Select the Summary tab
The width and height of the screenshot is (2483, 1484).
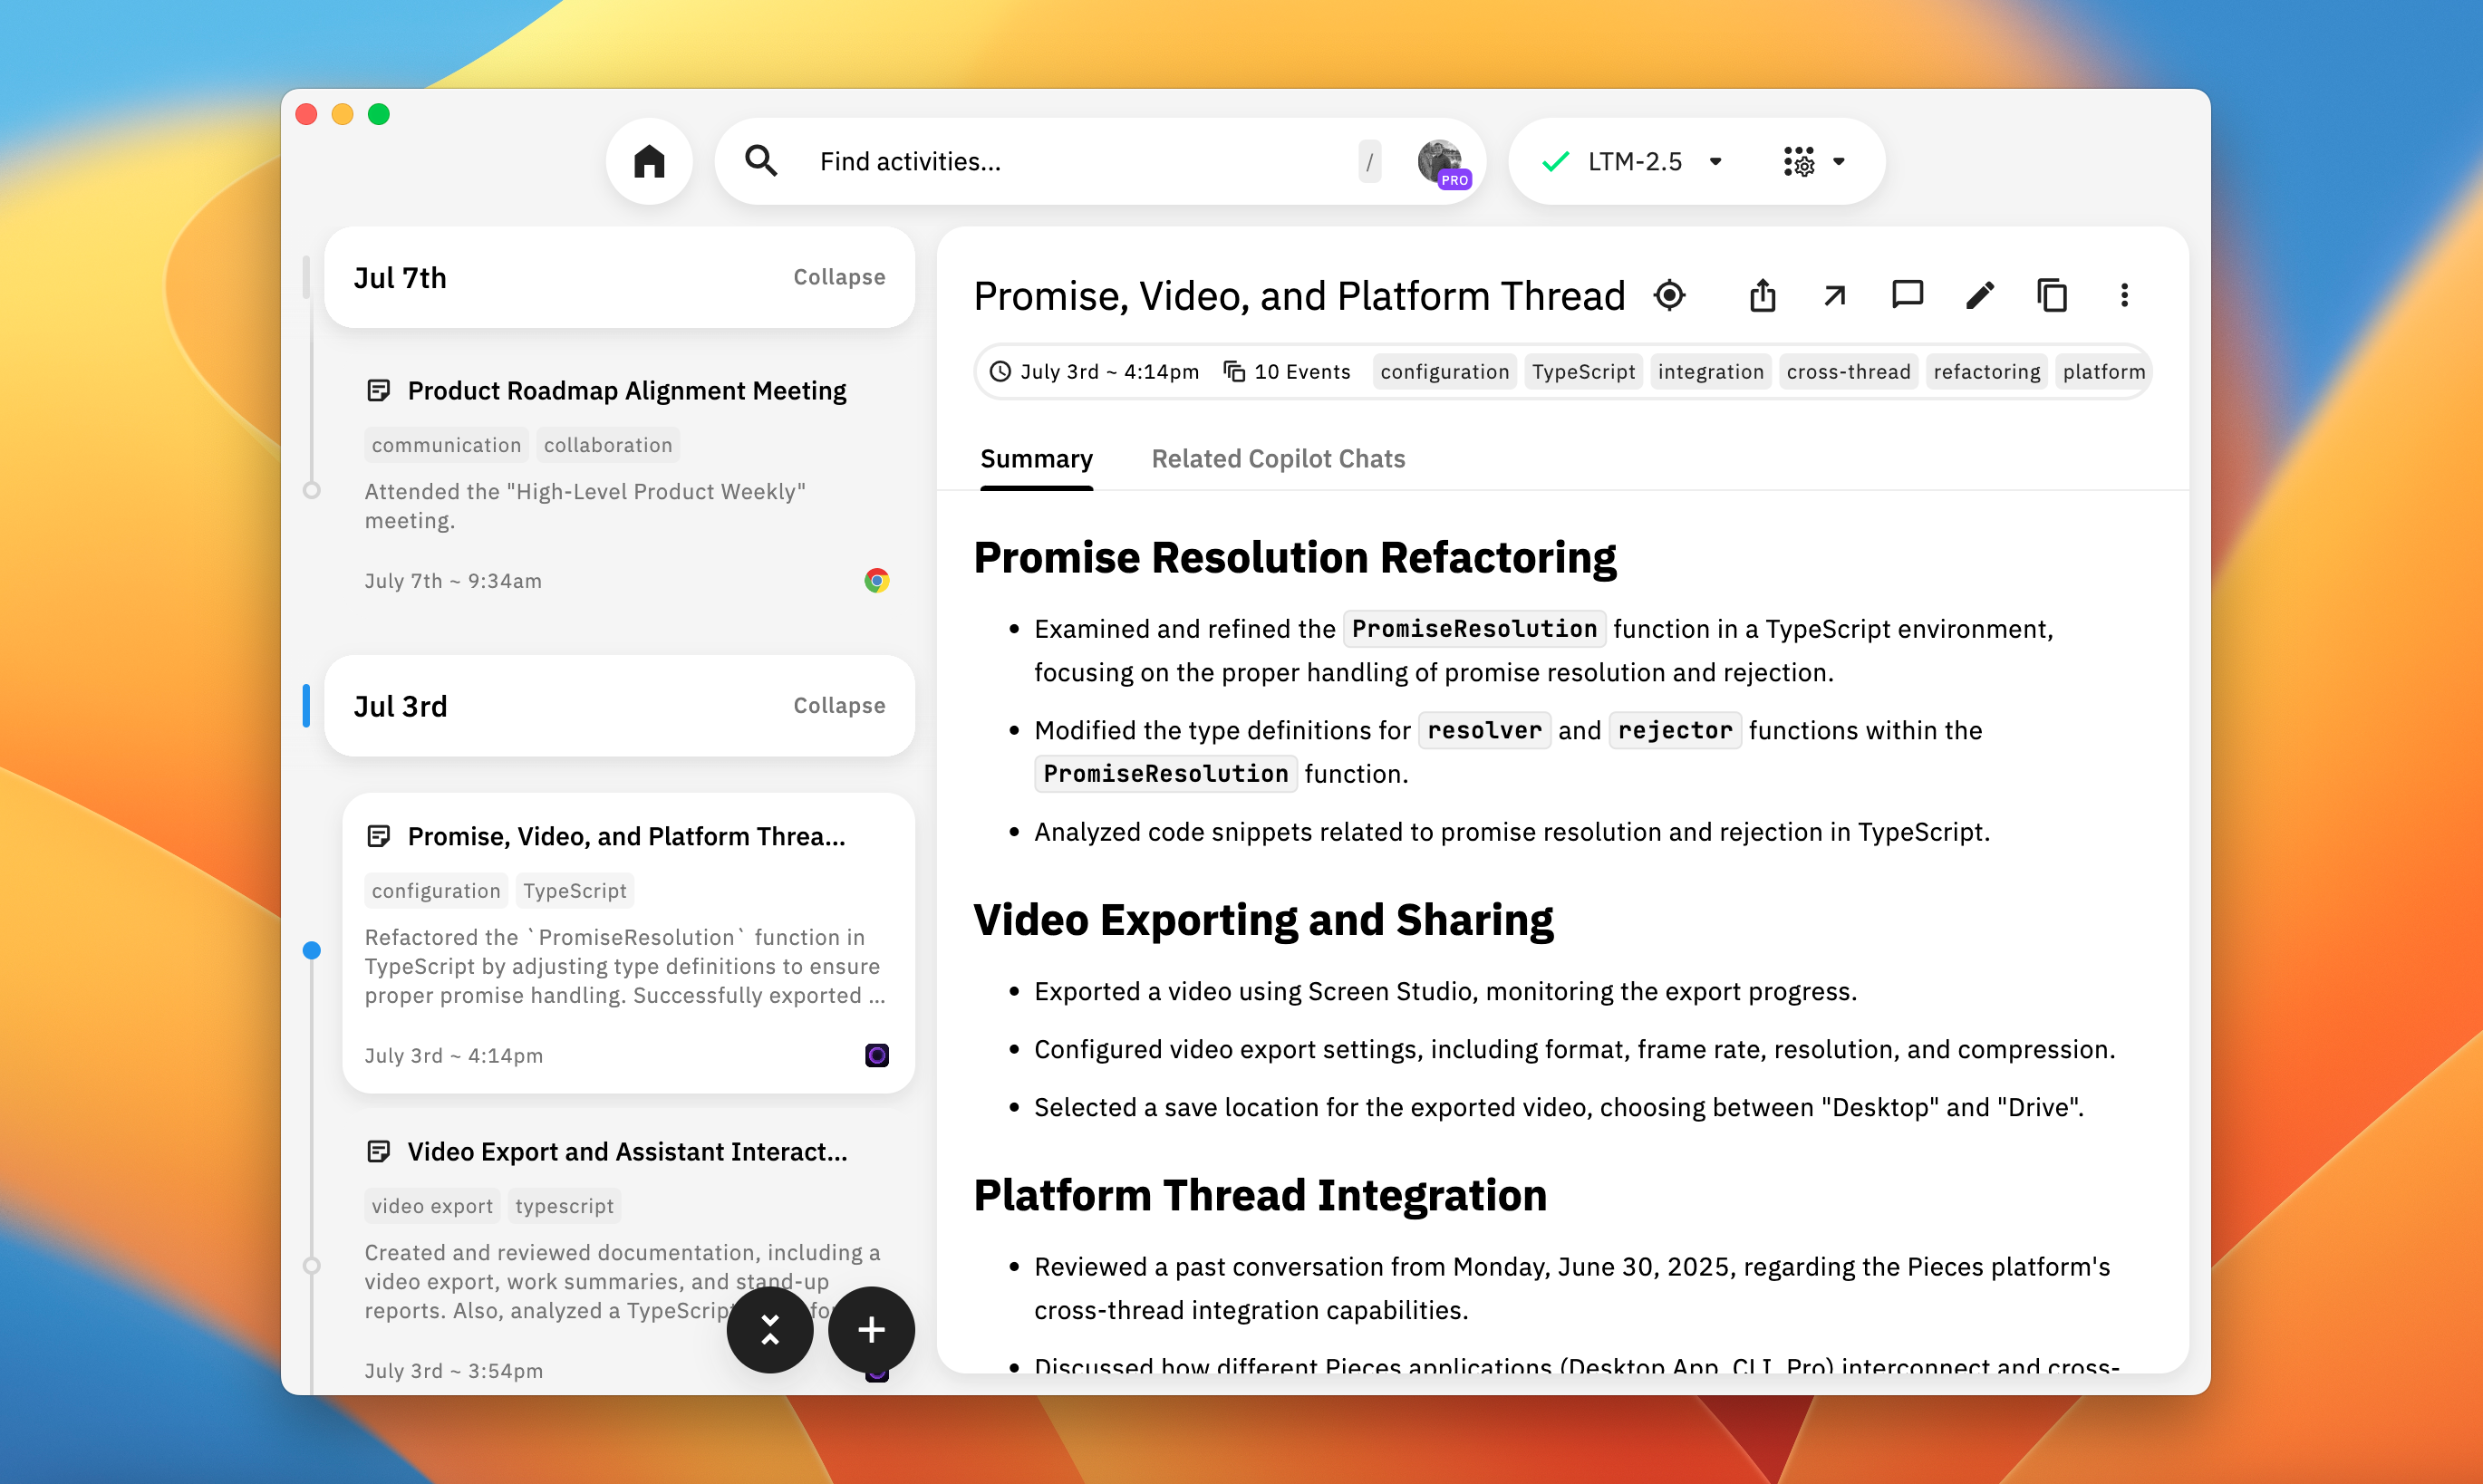click(1036, 459)
